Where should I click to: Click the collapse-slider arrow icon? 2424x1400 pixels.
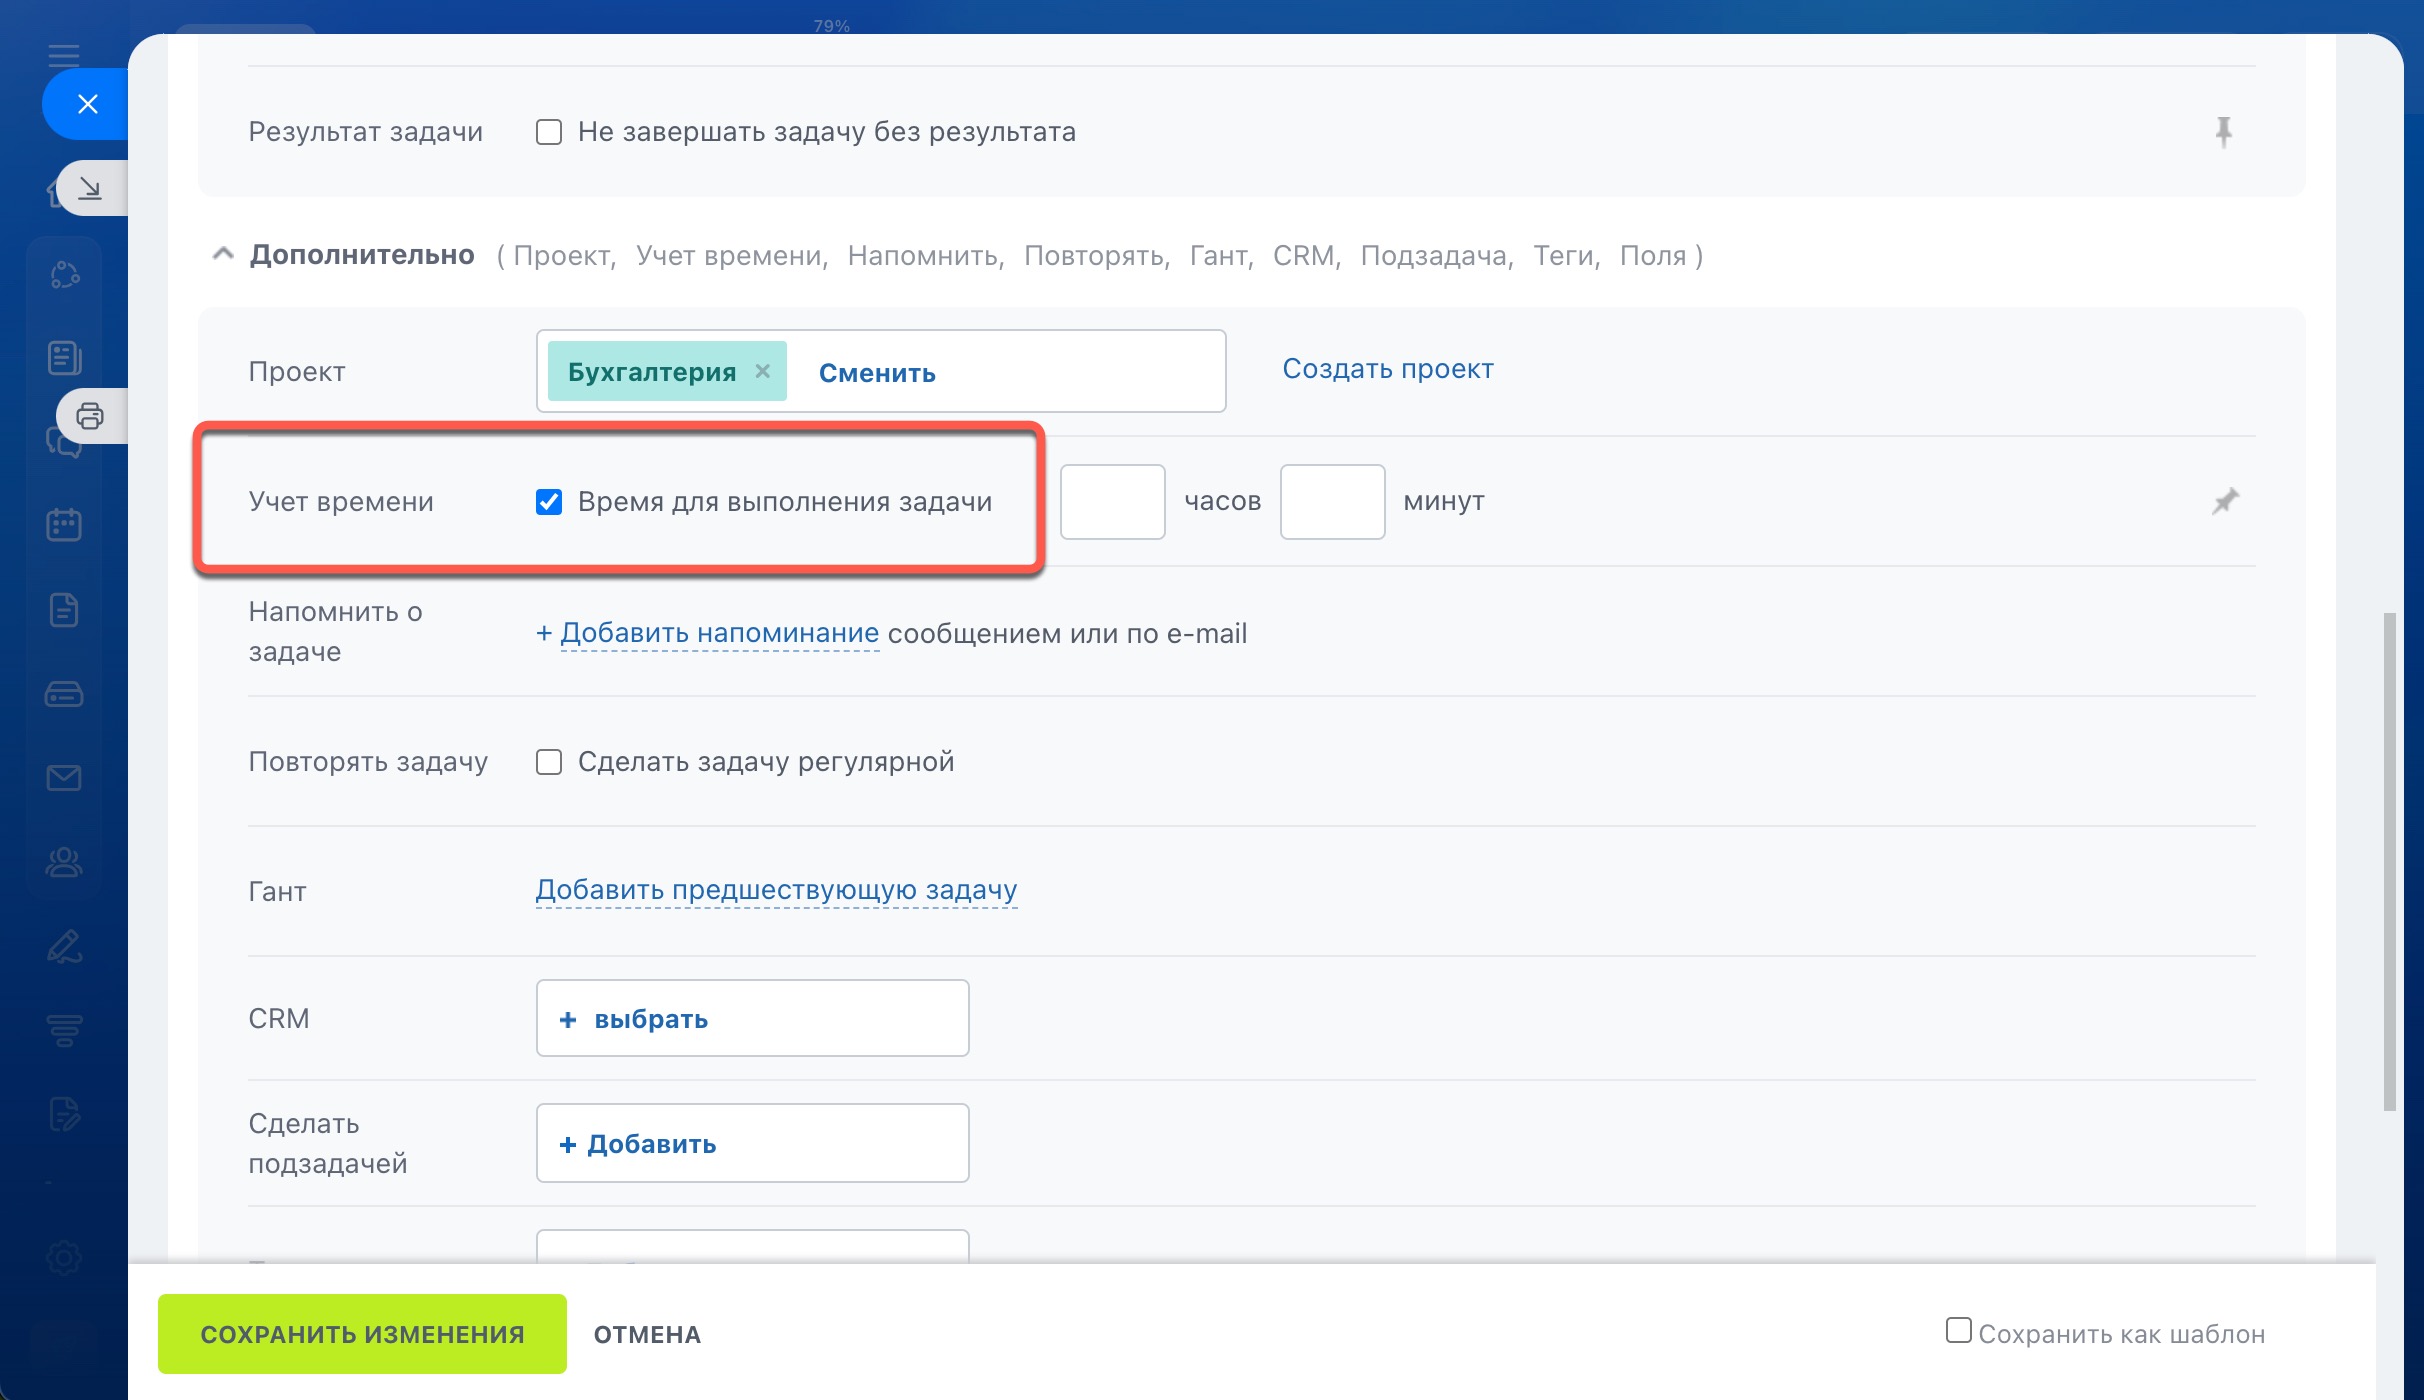tap(91, 188)
